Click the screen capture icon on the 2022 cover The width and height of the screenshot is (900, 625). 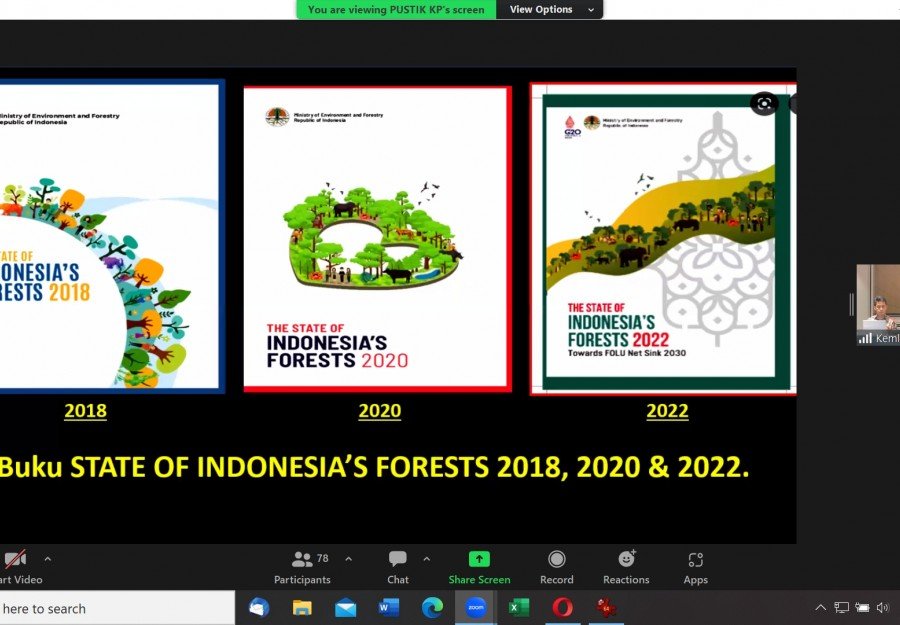click(x=764, y=103)
